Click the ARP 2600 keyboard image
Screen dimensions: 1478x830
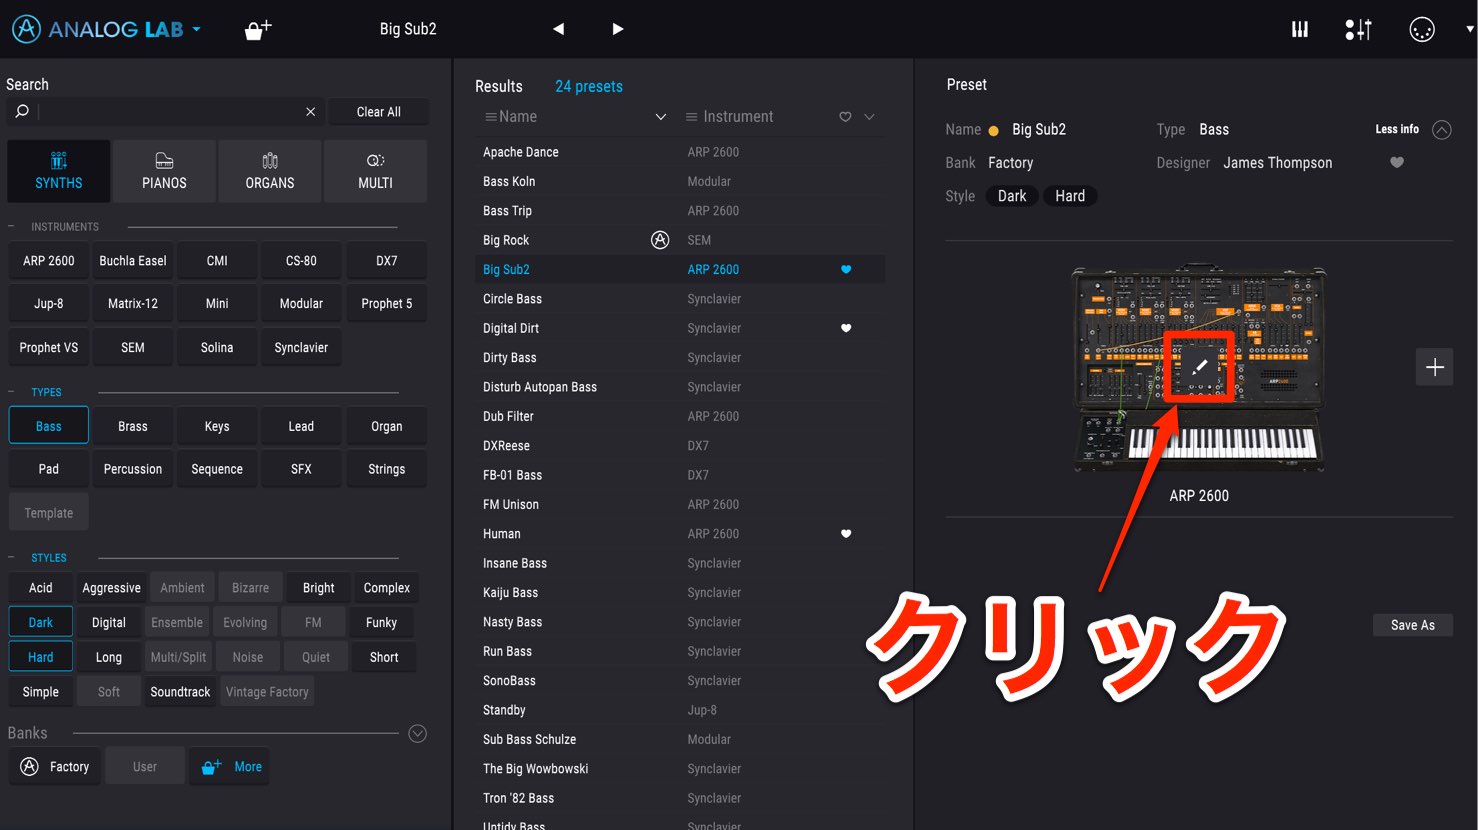(x=1199, y=368)
